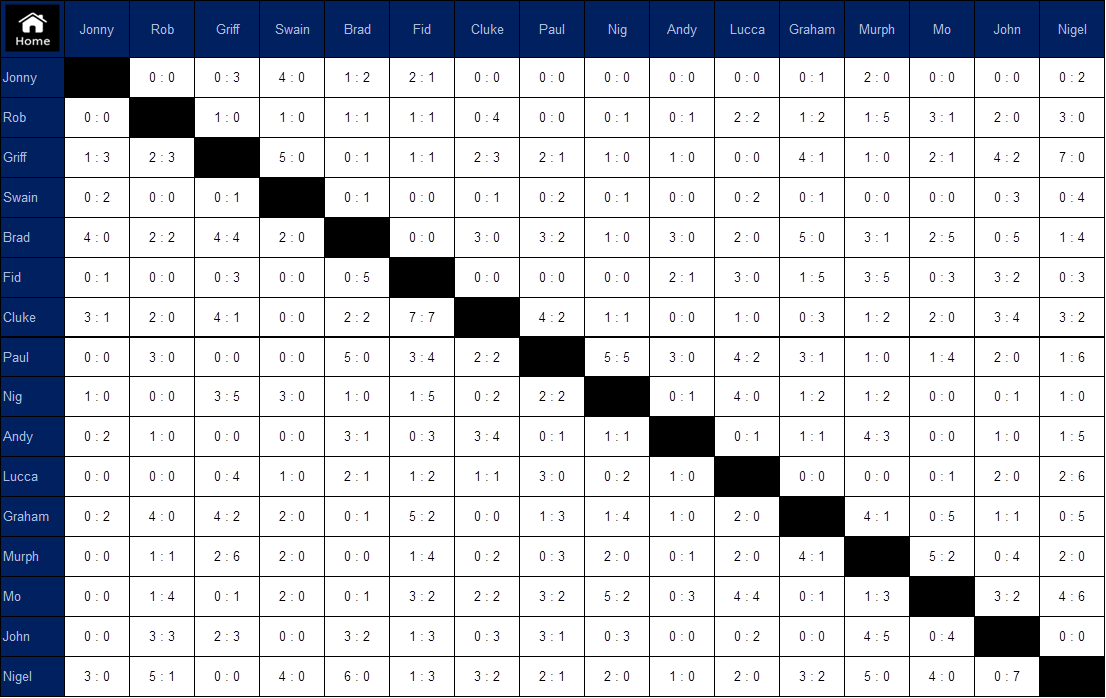Screen dimensions: 1106x698
Task: Click Murph vs Griff score 2 : 6
Action: (227, 556)
